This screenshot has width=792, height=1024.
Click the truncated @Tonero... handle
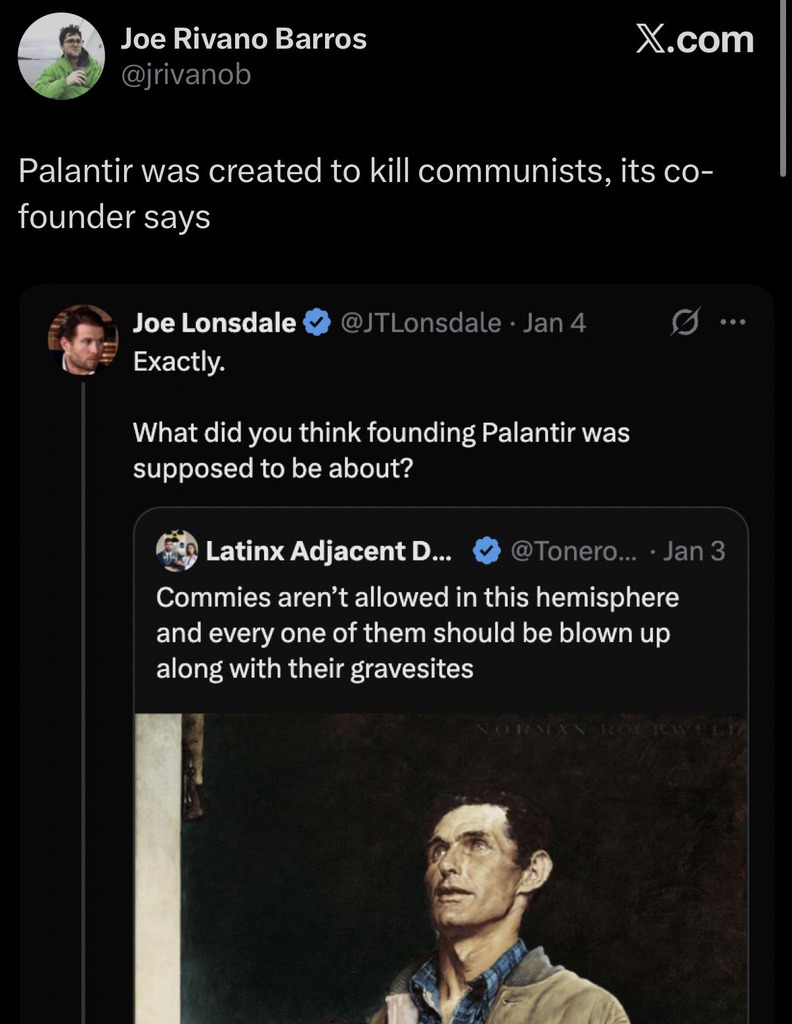point(573,550)
